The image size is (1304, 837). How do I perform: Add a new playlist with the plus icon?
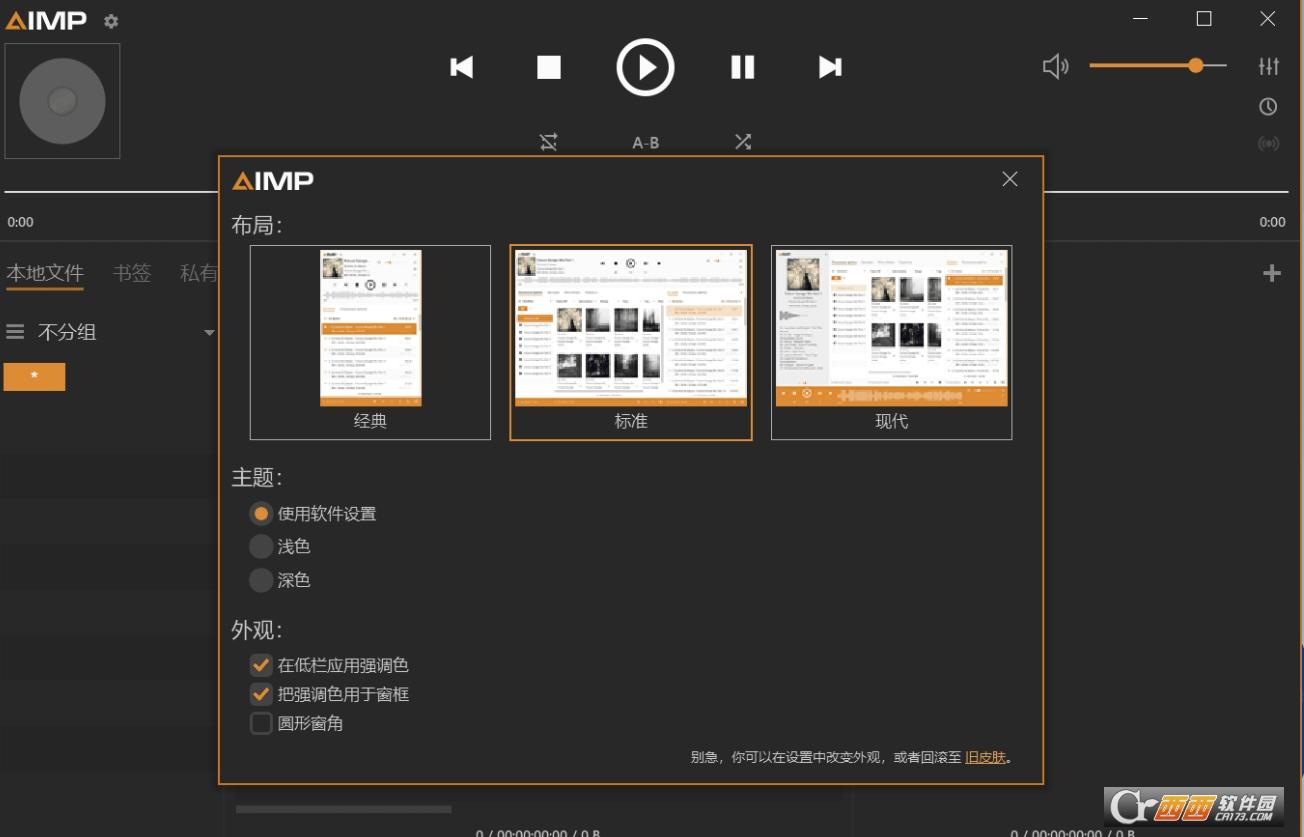point(1272,273)
